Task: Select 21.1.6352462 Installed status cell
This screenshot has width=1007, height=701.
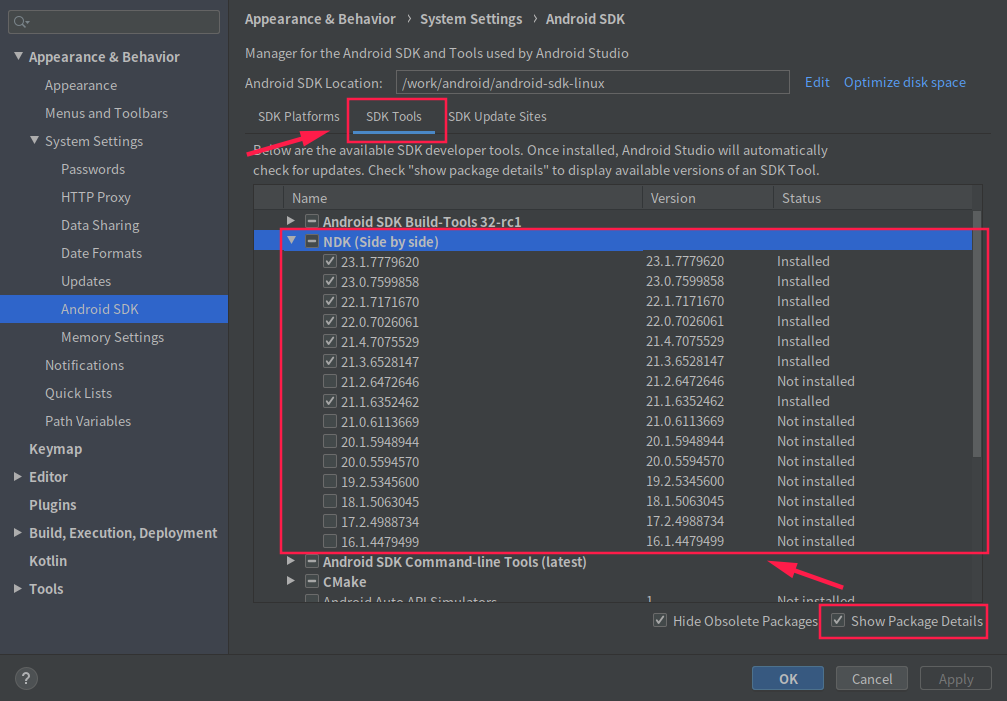Action: click(x=803, y=401)
